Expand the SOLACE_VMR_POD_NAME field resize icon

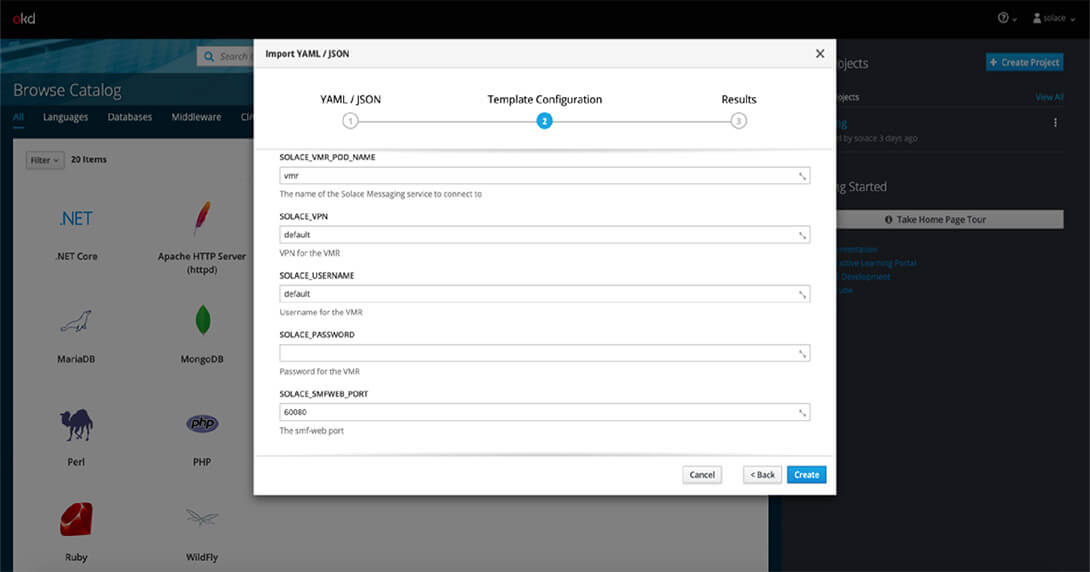[802, 177]
